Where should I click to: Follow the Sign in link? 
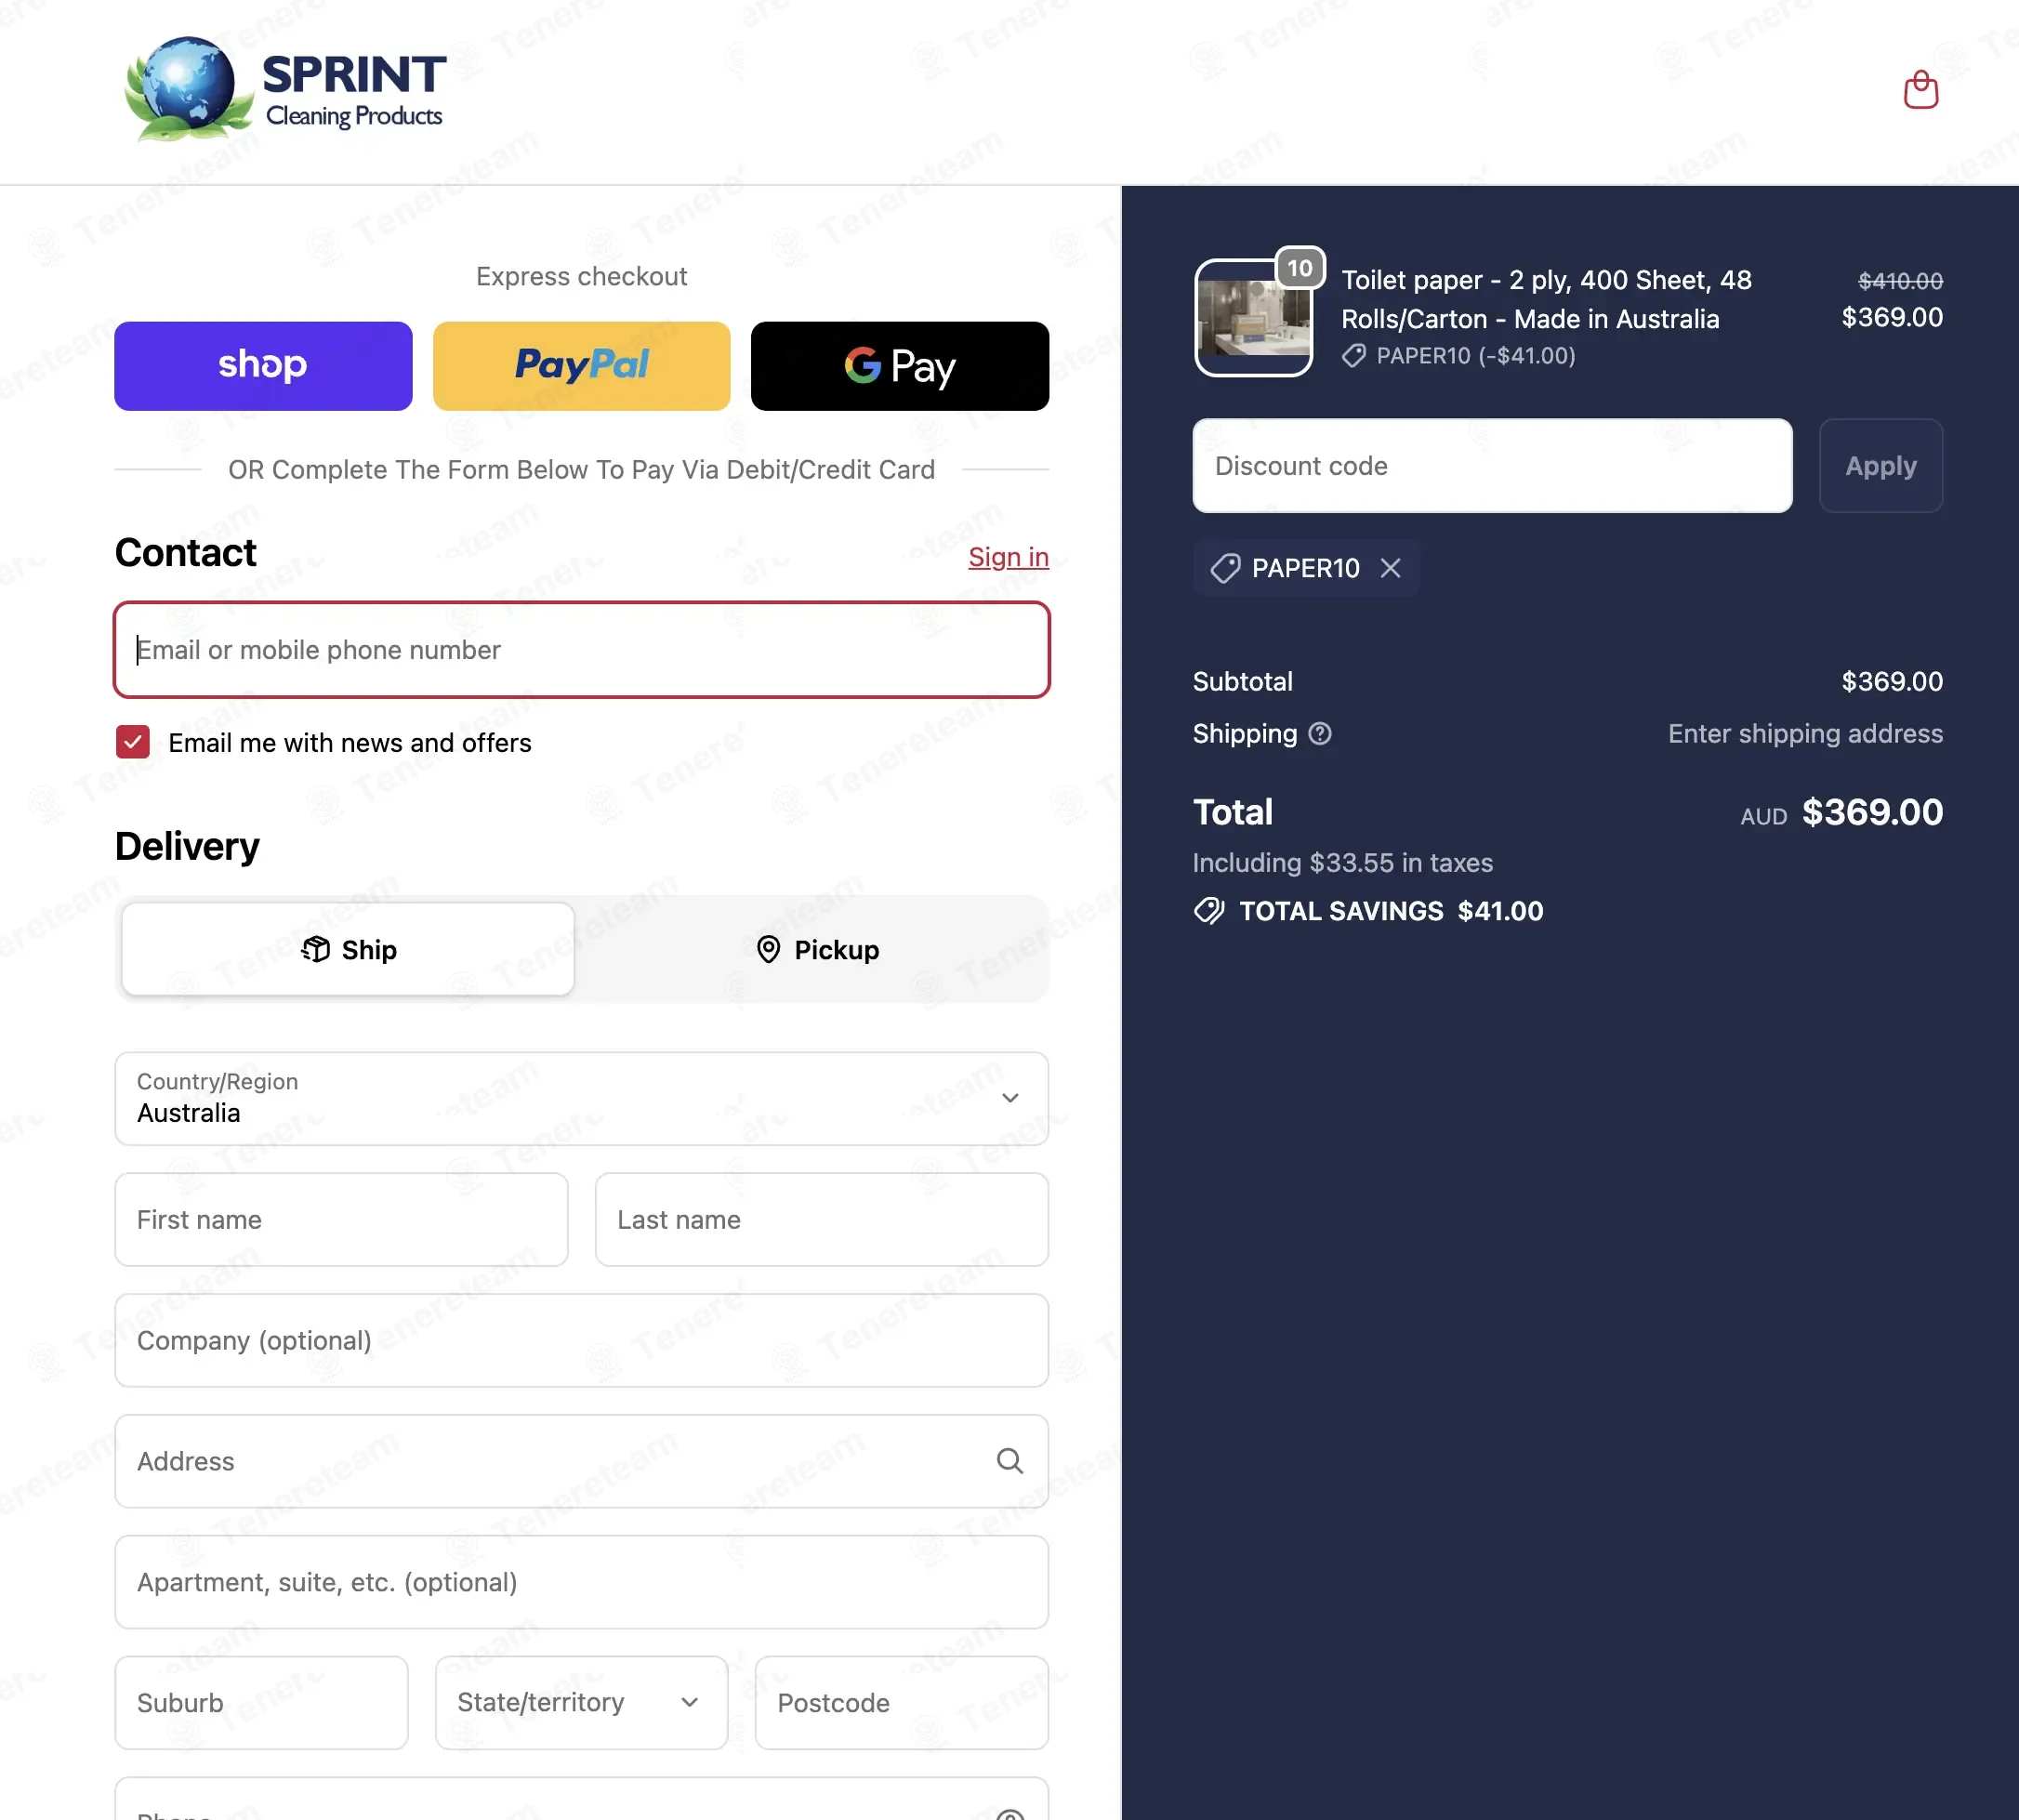click(1008, 557)
